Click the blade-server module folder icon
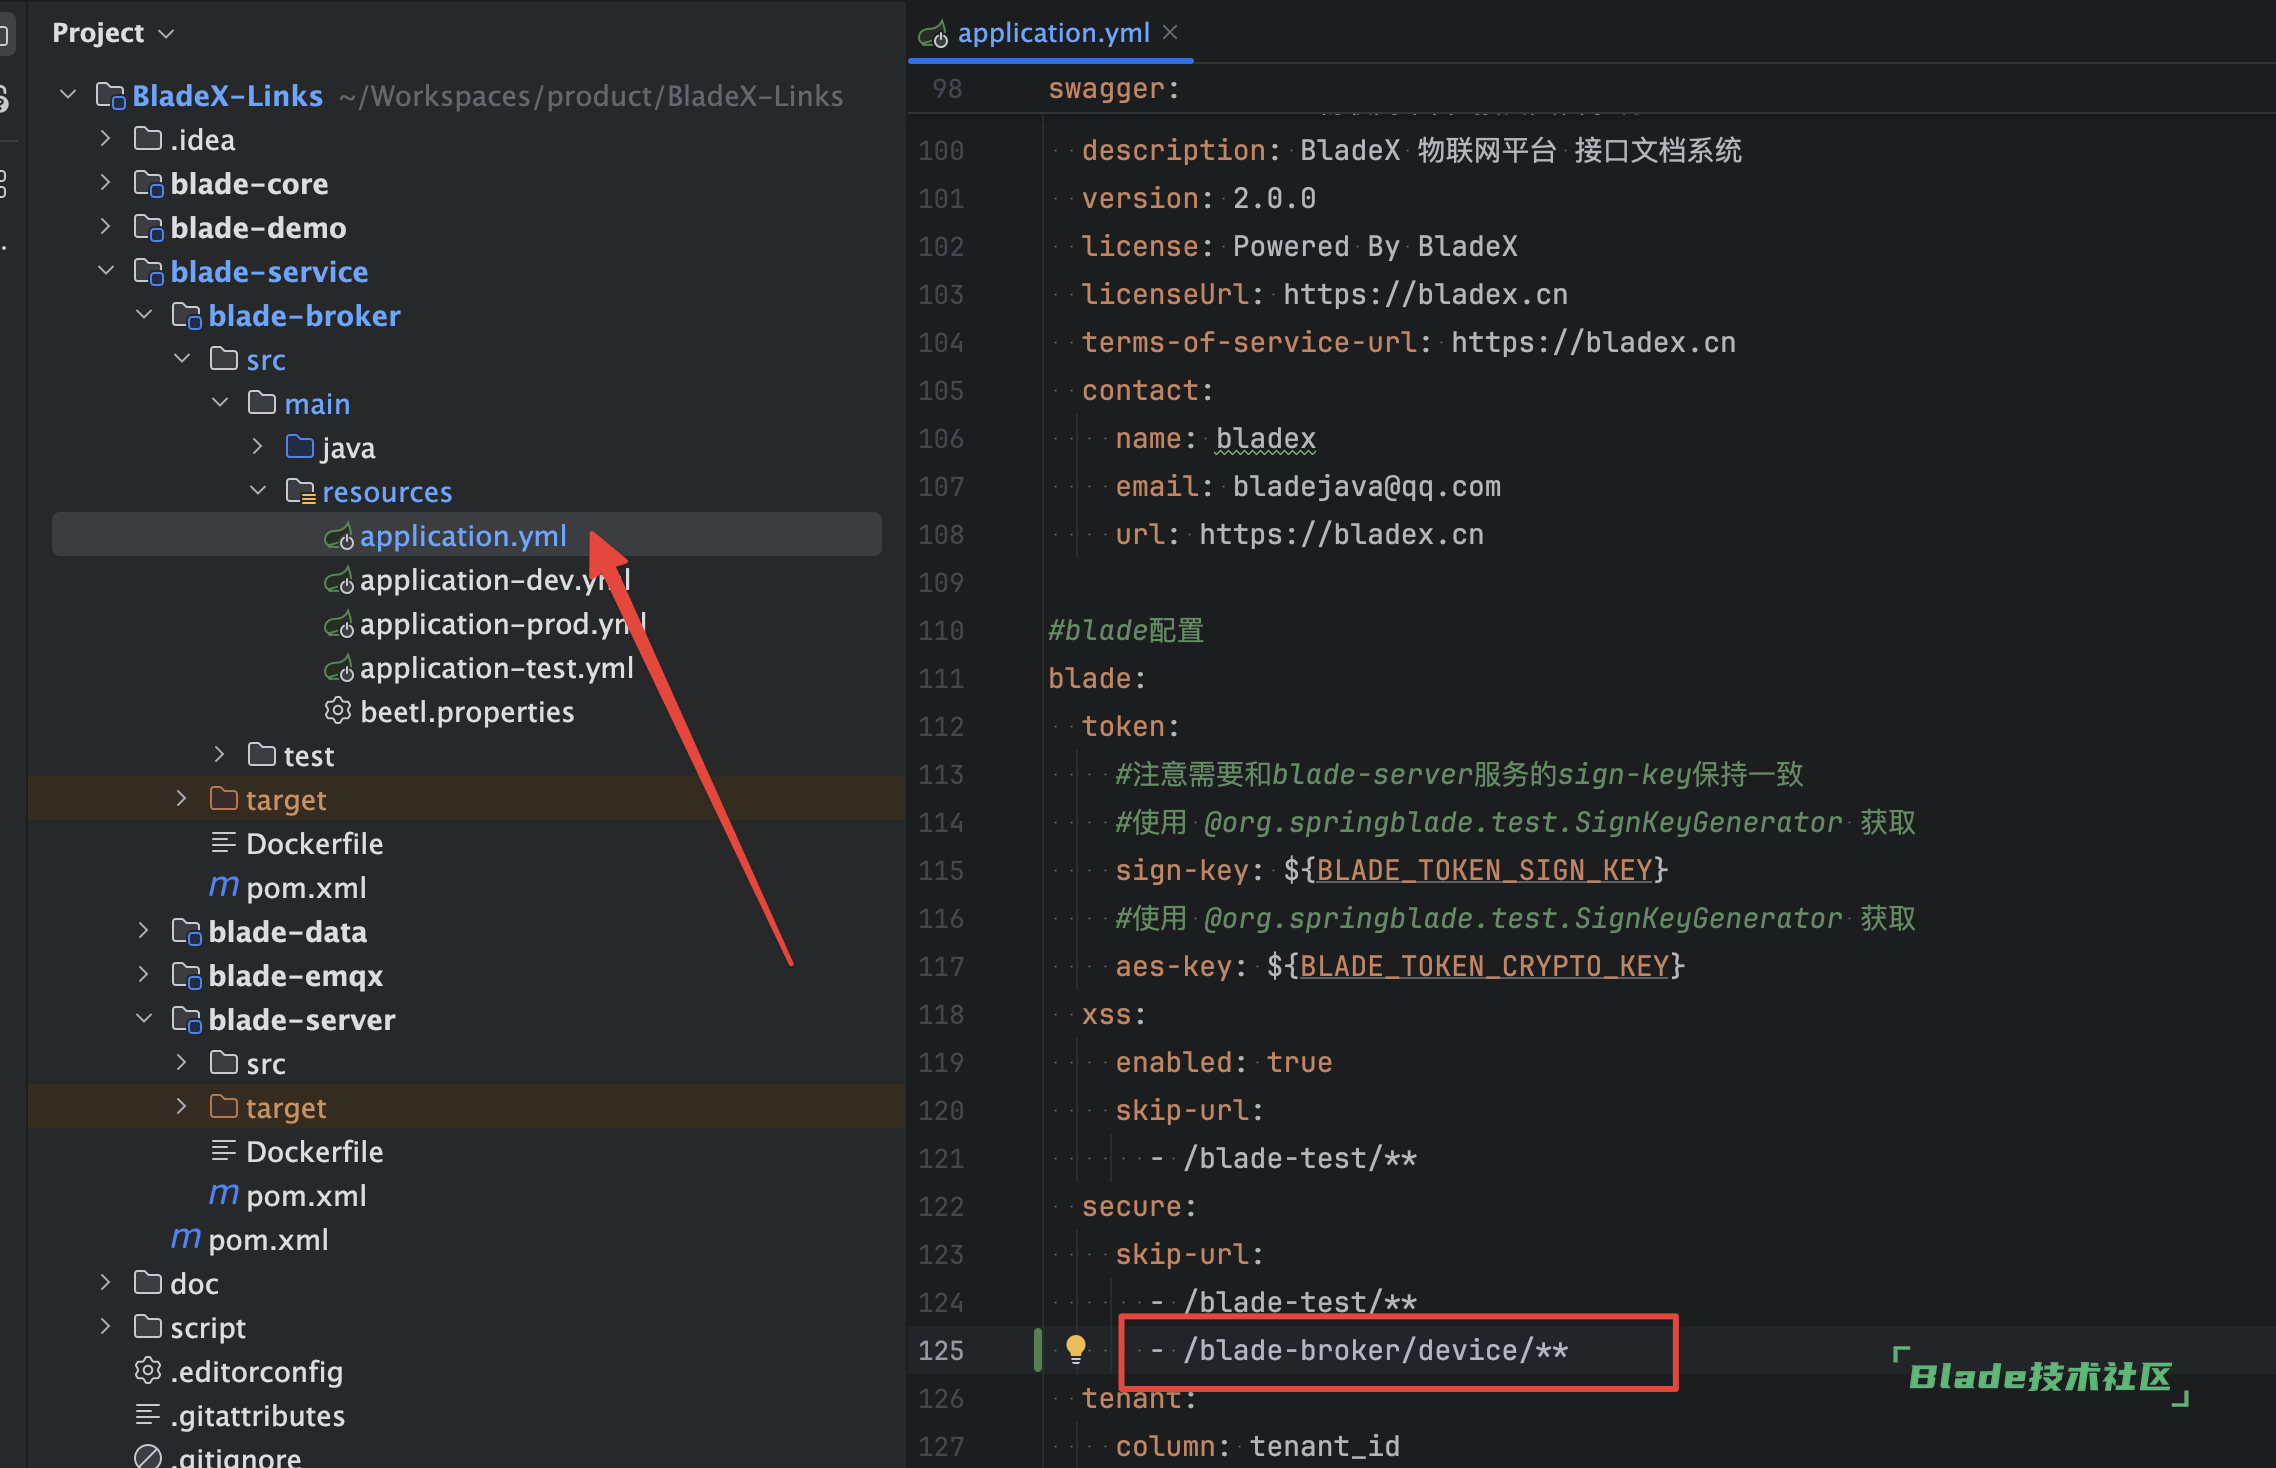The image size is (2276, 1468). click(186, 1020)
